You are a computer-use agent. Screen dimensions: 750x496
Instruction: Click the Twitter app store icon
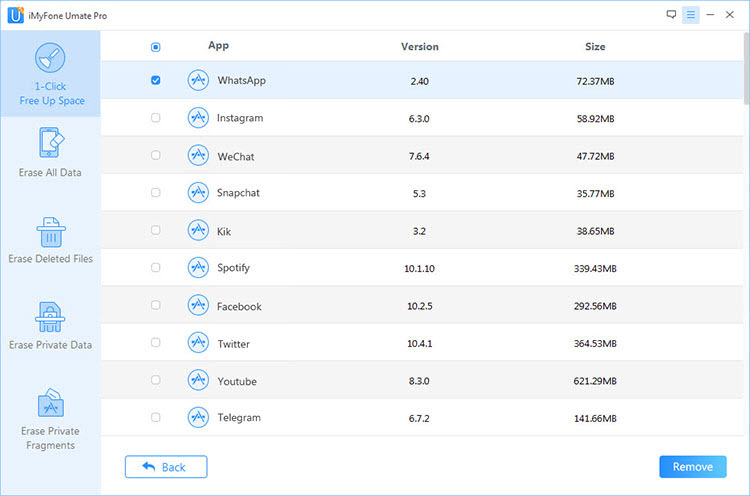(x=198, y=342)
